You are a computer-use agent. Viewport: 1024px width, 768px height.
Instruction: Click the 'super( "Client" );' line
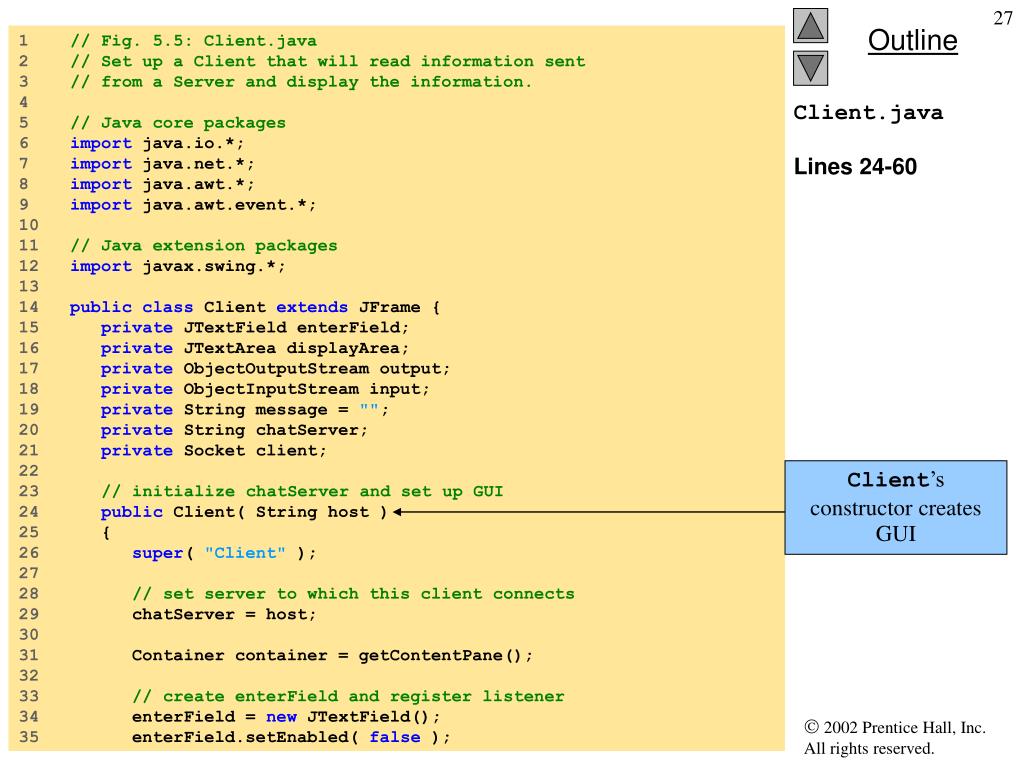pos(224,553)
